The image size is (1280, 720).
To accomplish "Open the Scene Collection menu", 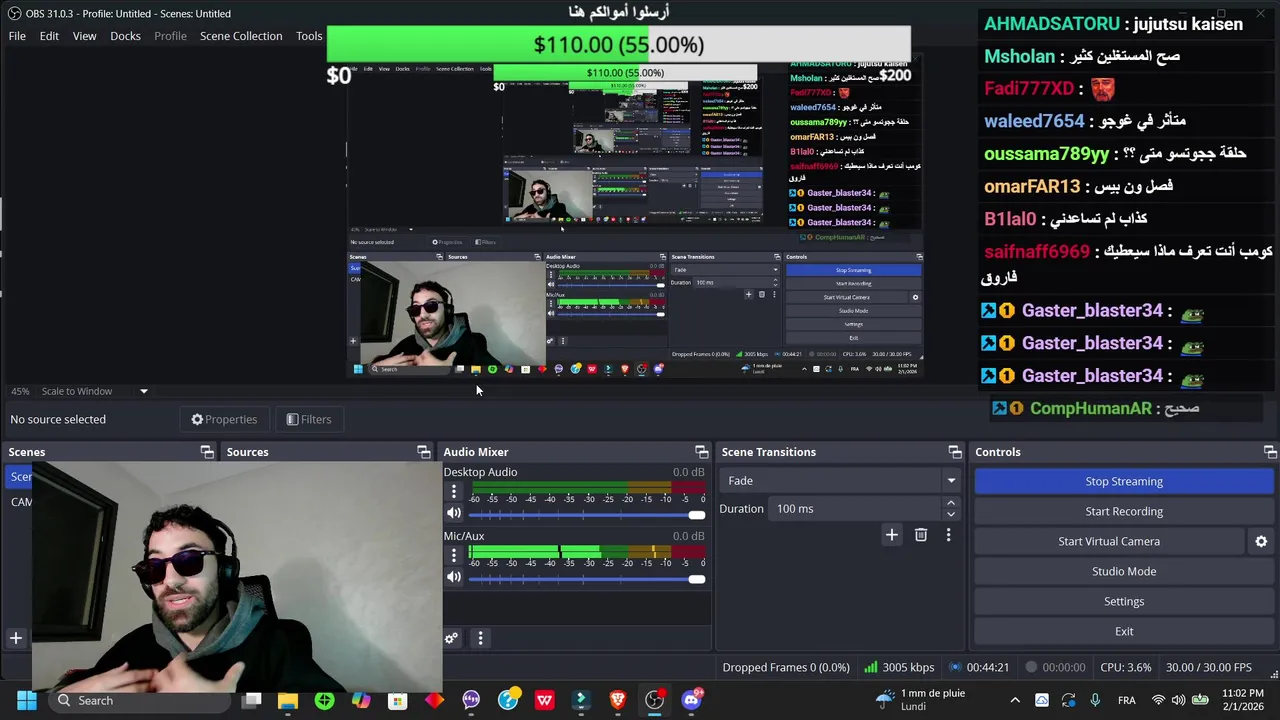I will pyautogui.click(x=241, y=36).
